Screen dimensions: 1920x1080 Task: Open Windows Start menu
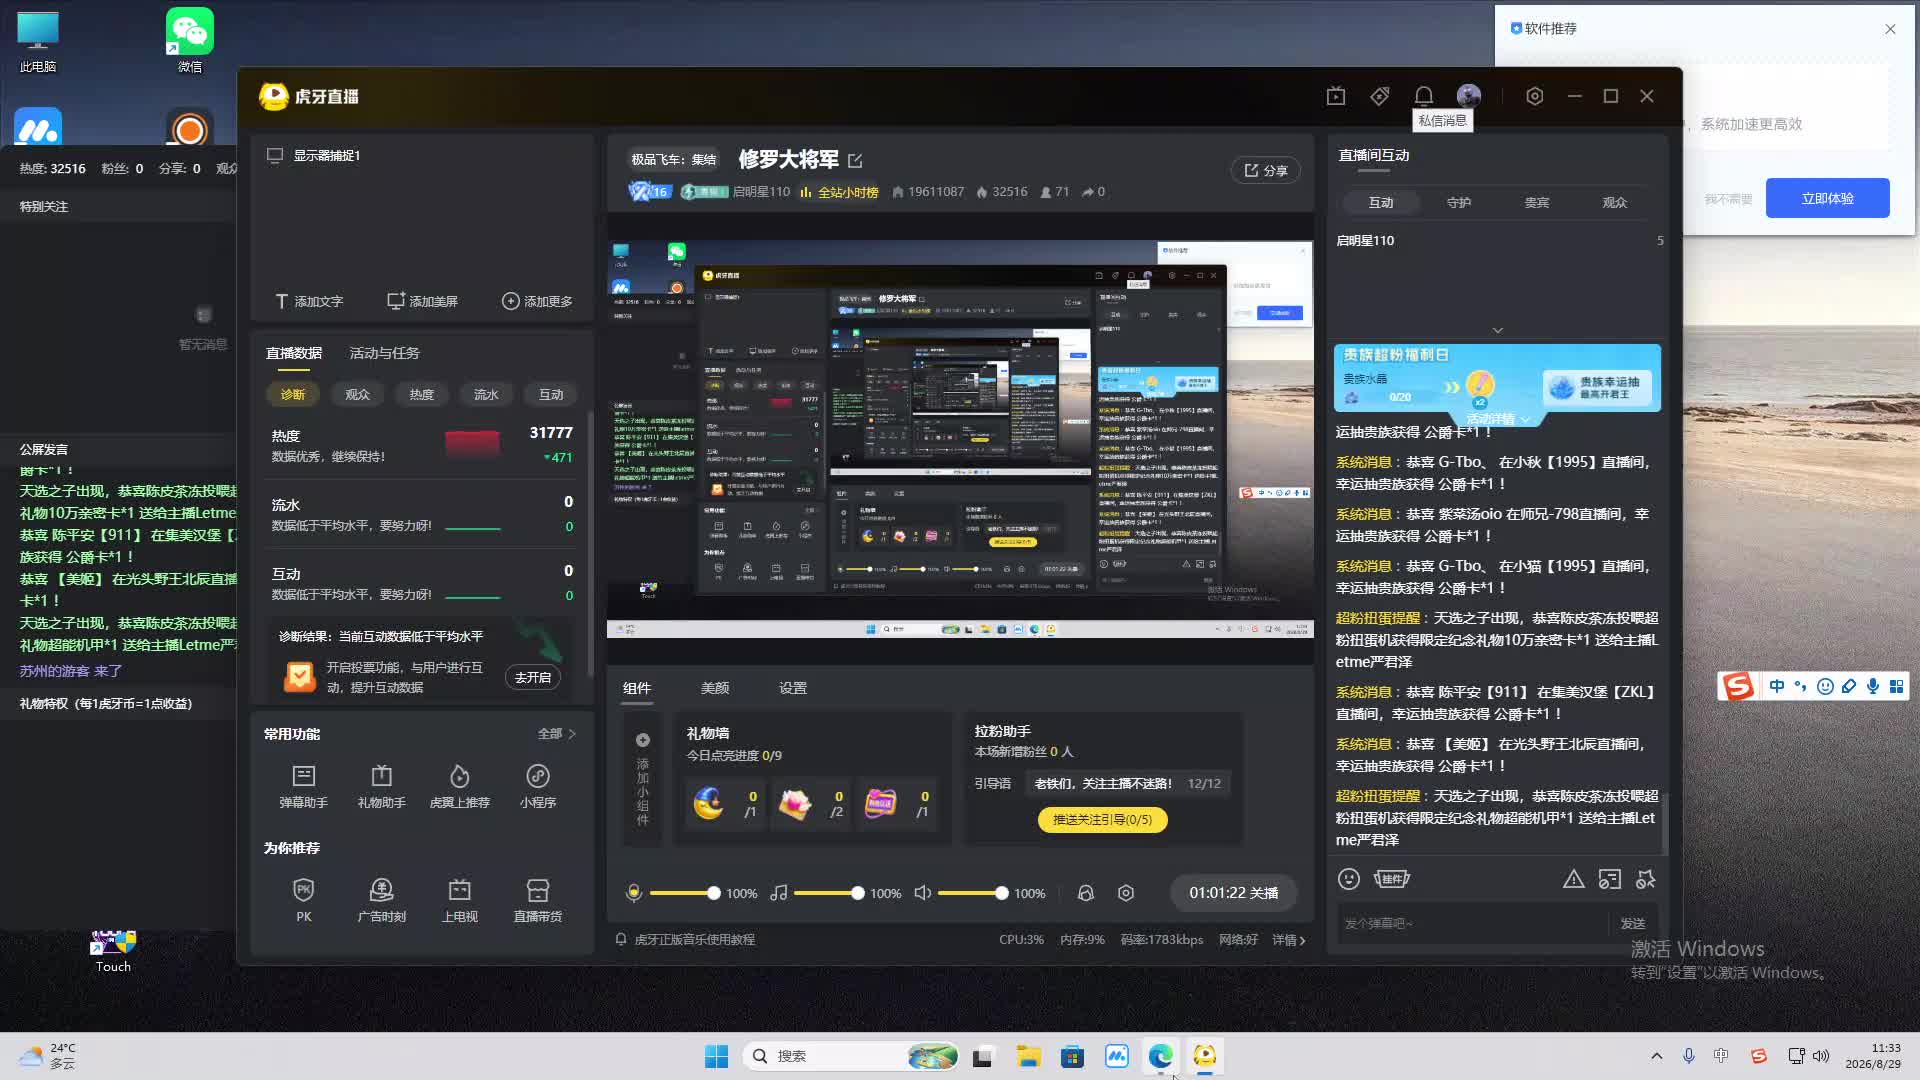[x=716, y=1056]
